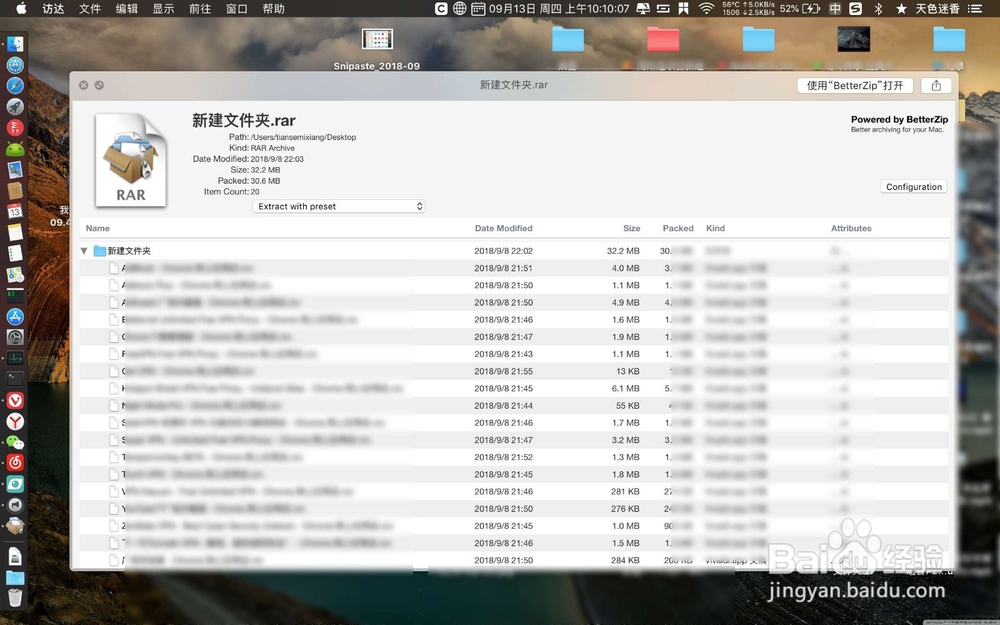Select the file row sized 4.0 MB

coord(514,268)
